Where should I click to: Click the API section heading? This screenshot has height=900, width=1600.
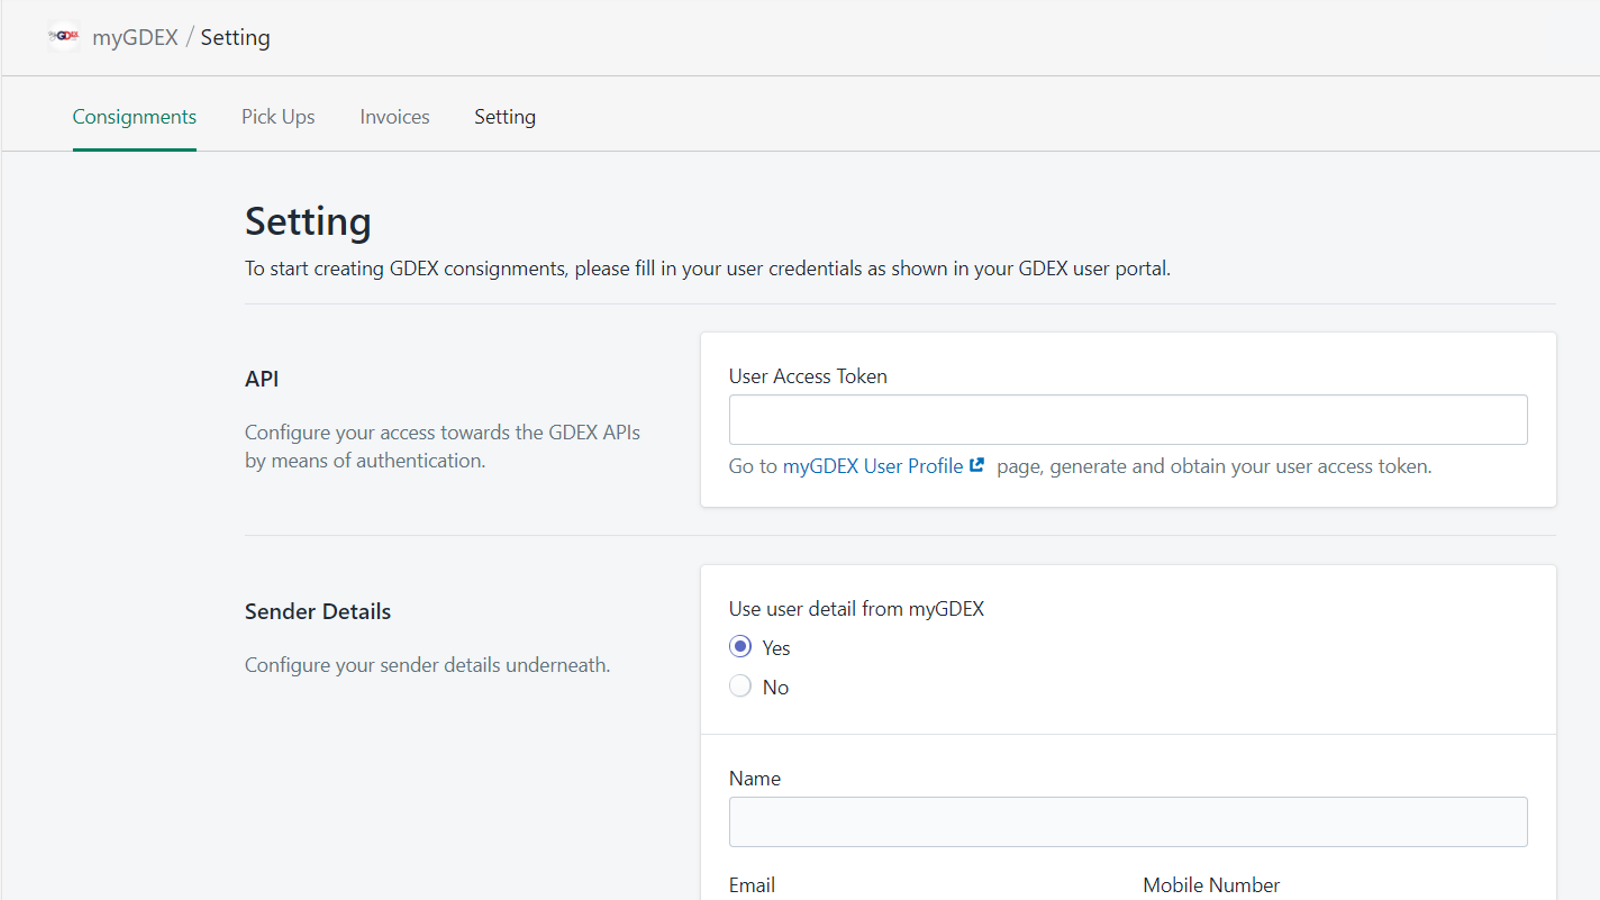262,379
